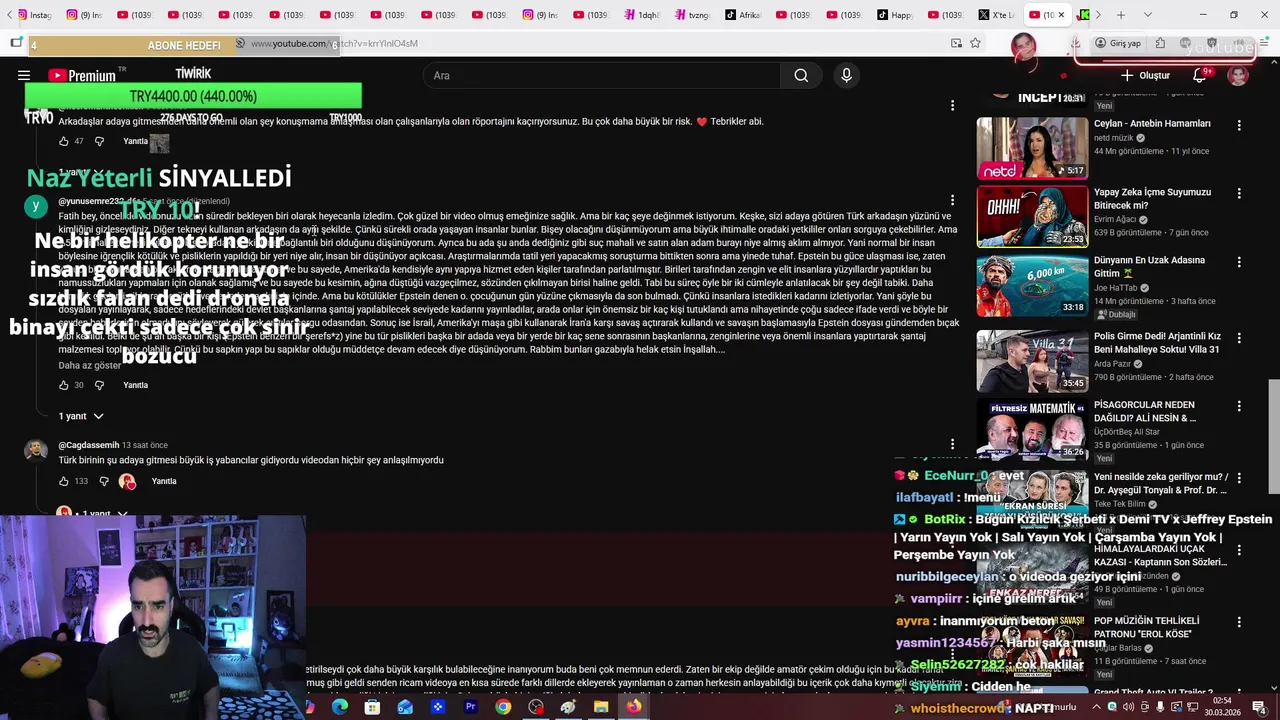Screen dimensions: 1280x720
Task: Open options for Polis Girme Dedi video
Action: 1239,339
